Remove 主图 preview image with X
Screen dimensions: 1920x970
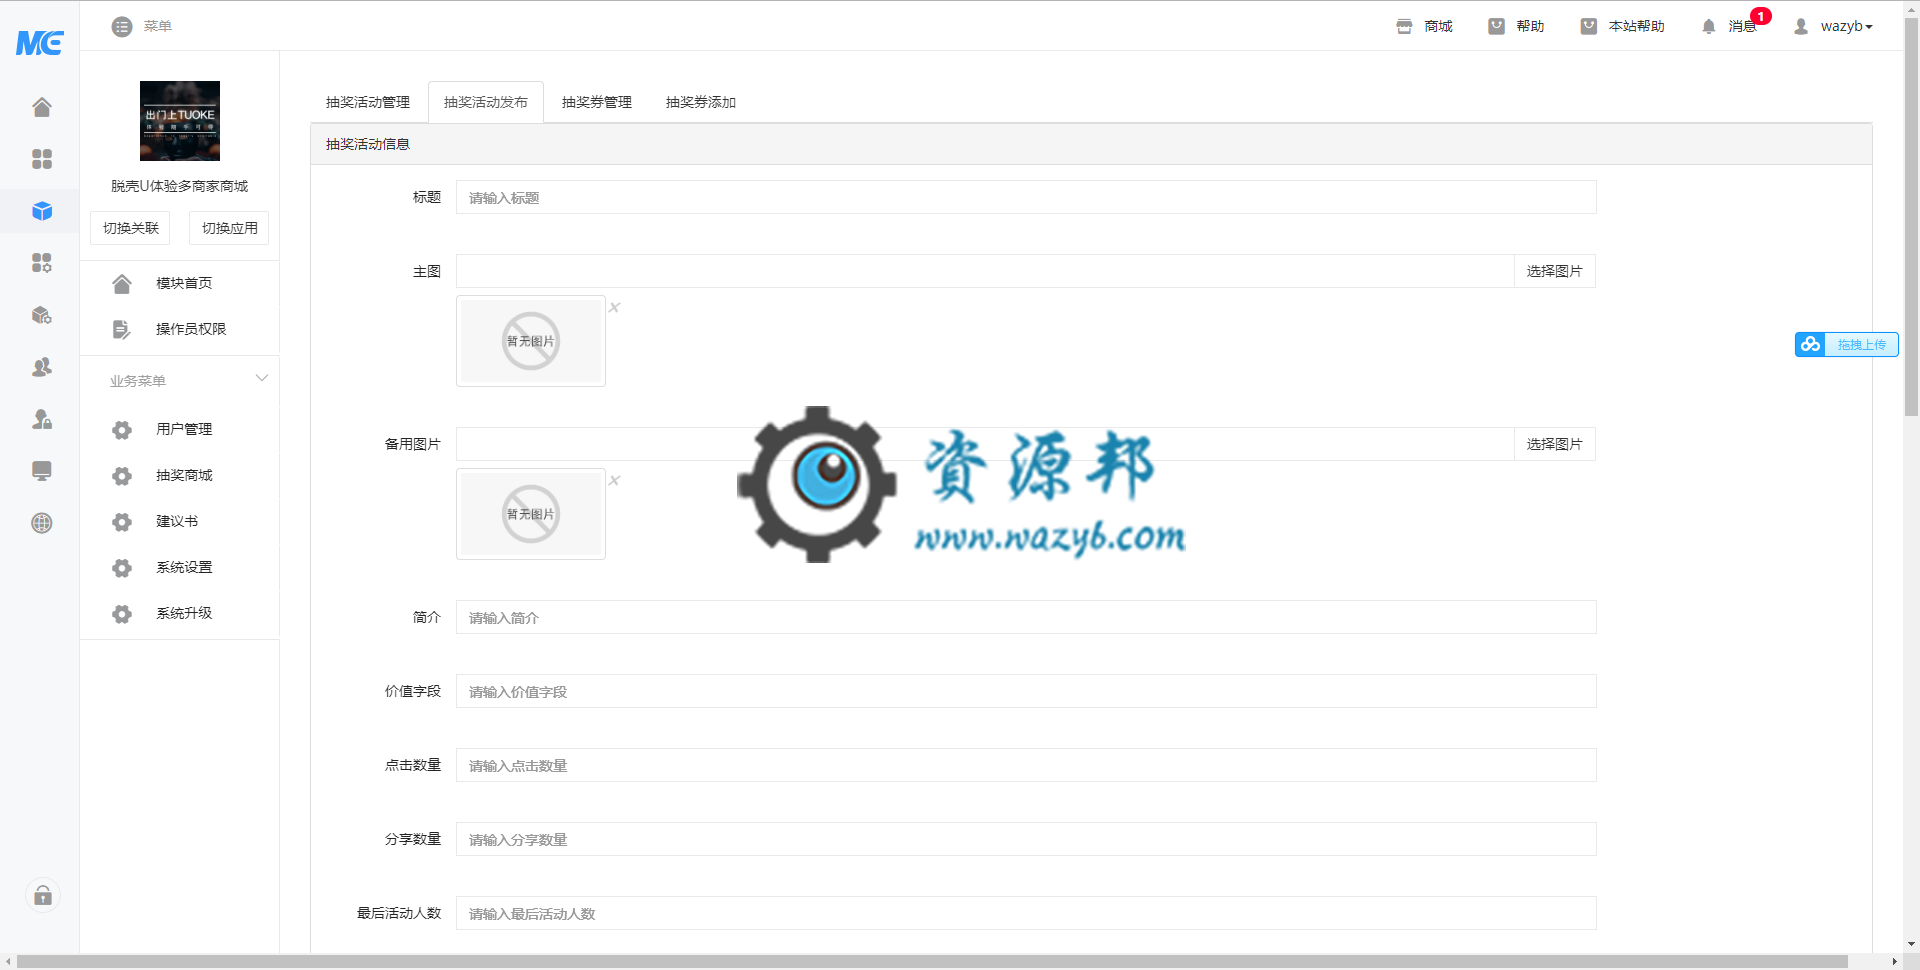tap(615, 307)
